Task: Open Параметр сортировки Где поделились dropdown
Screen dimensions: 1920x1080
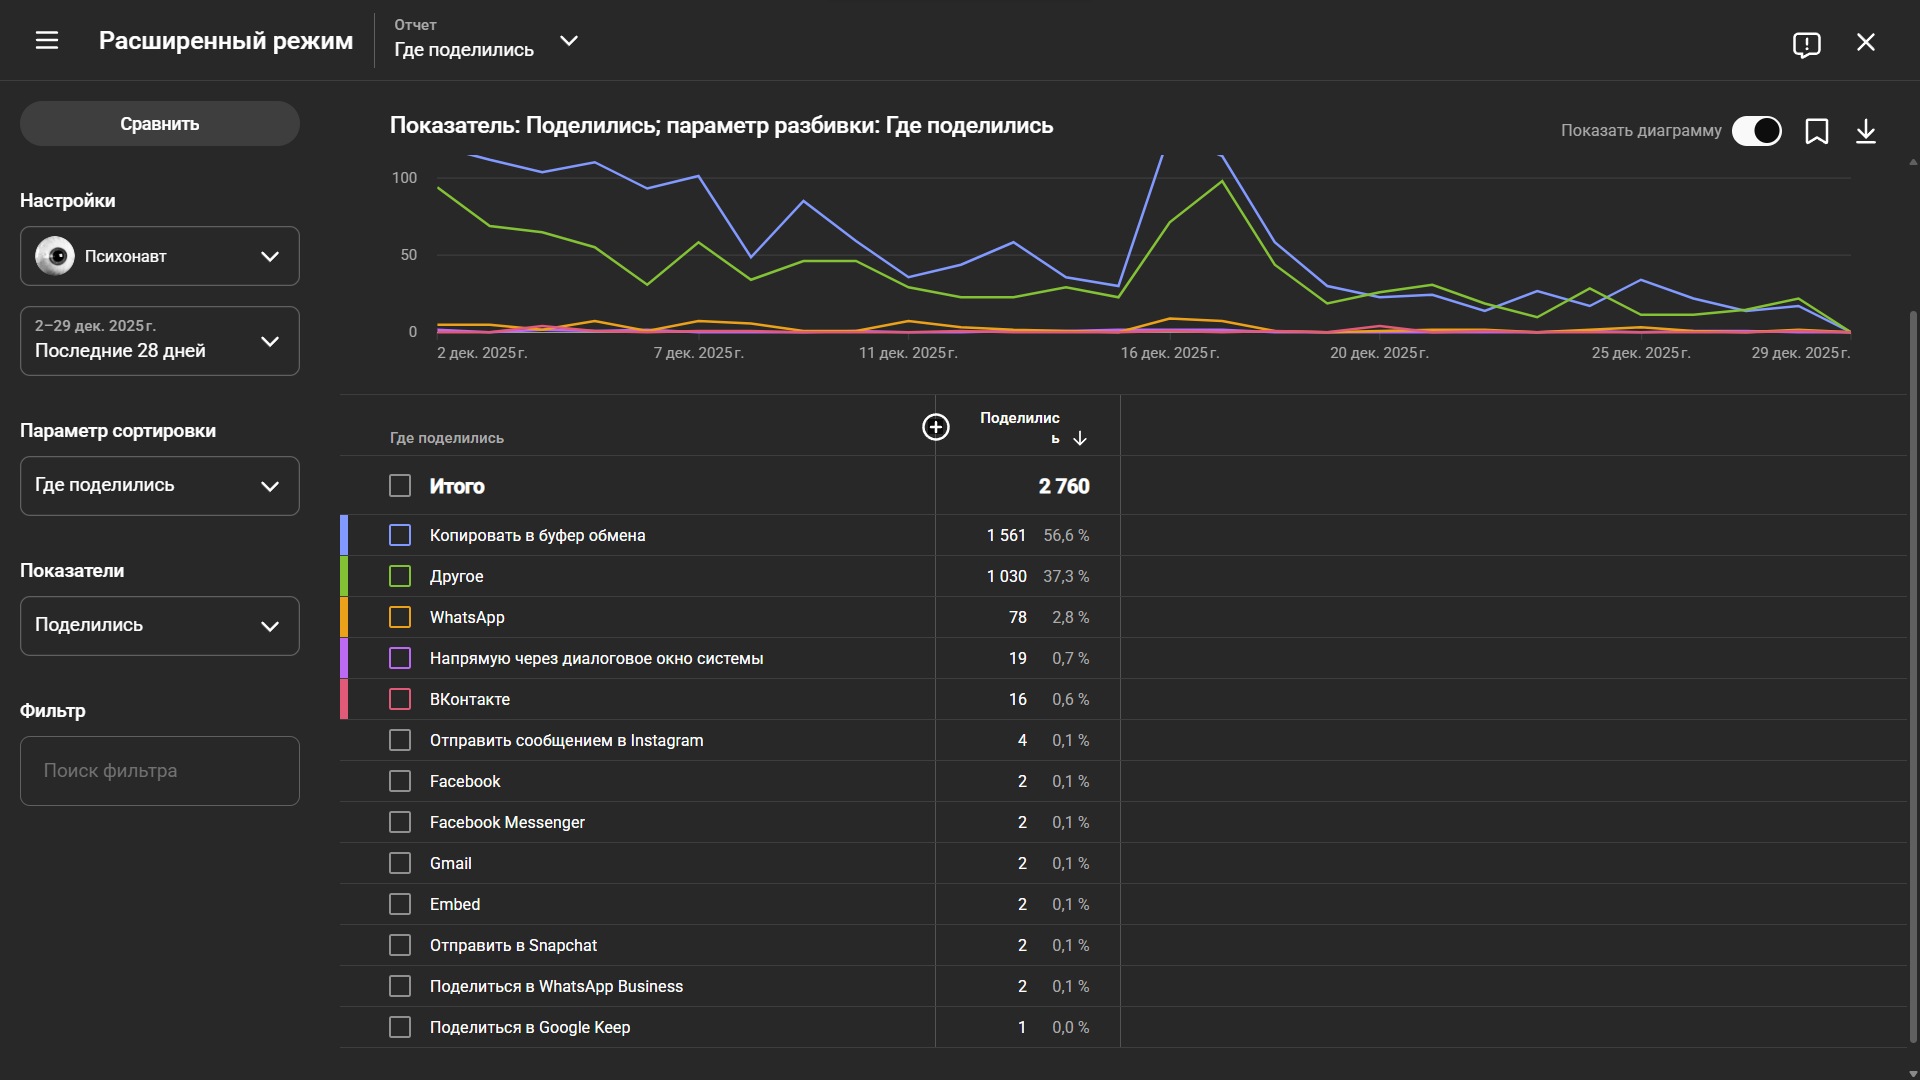Action: point(160,486)
